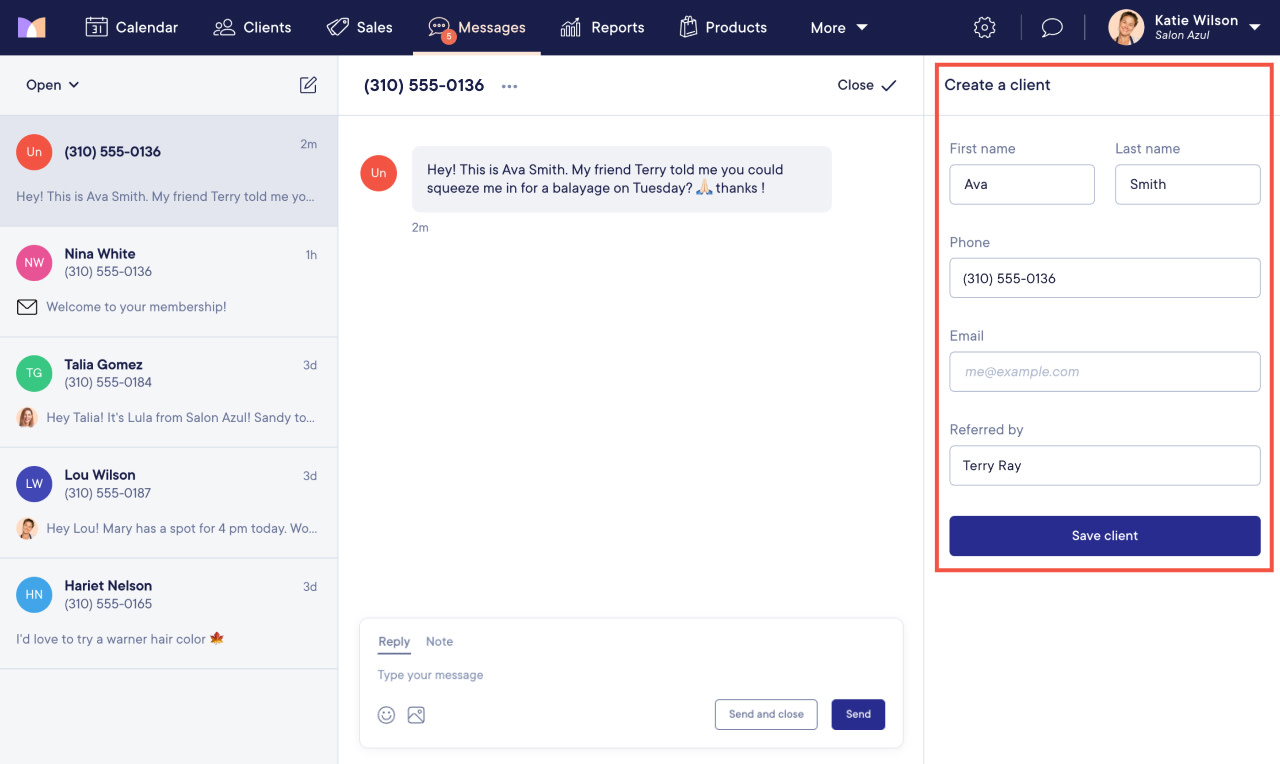Click the Un avatar in conversation list

click(x=34, y=152)
